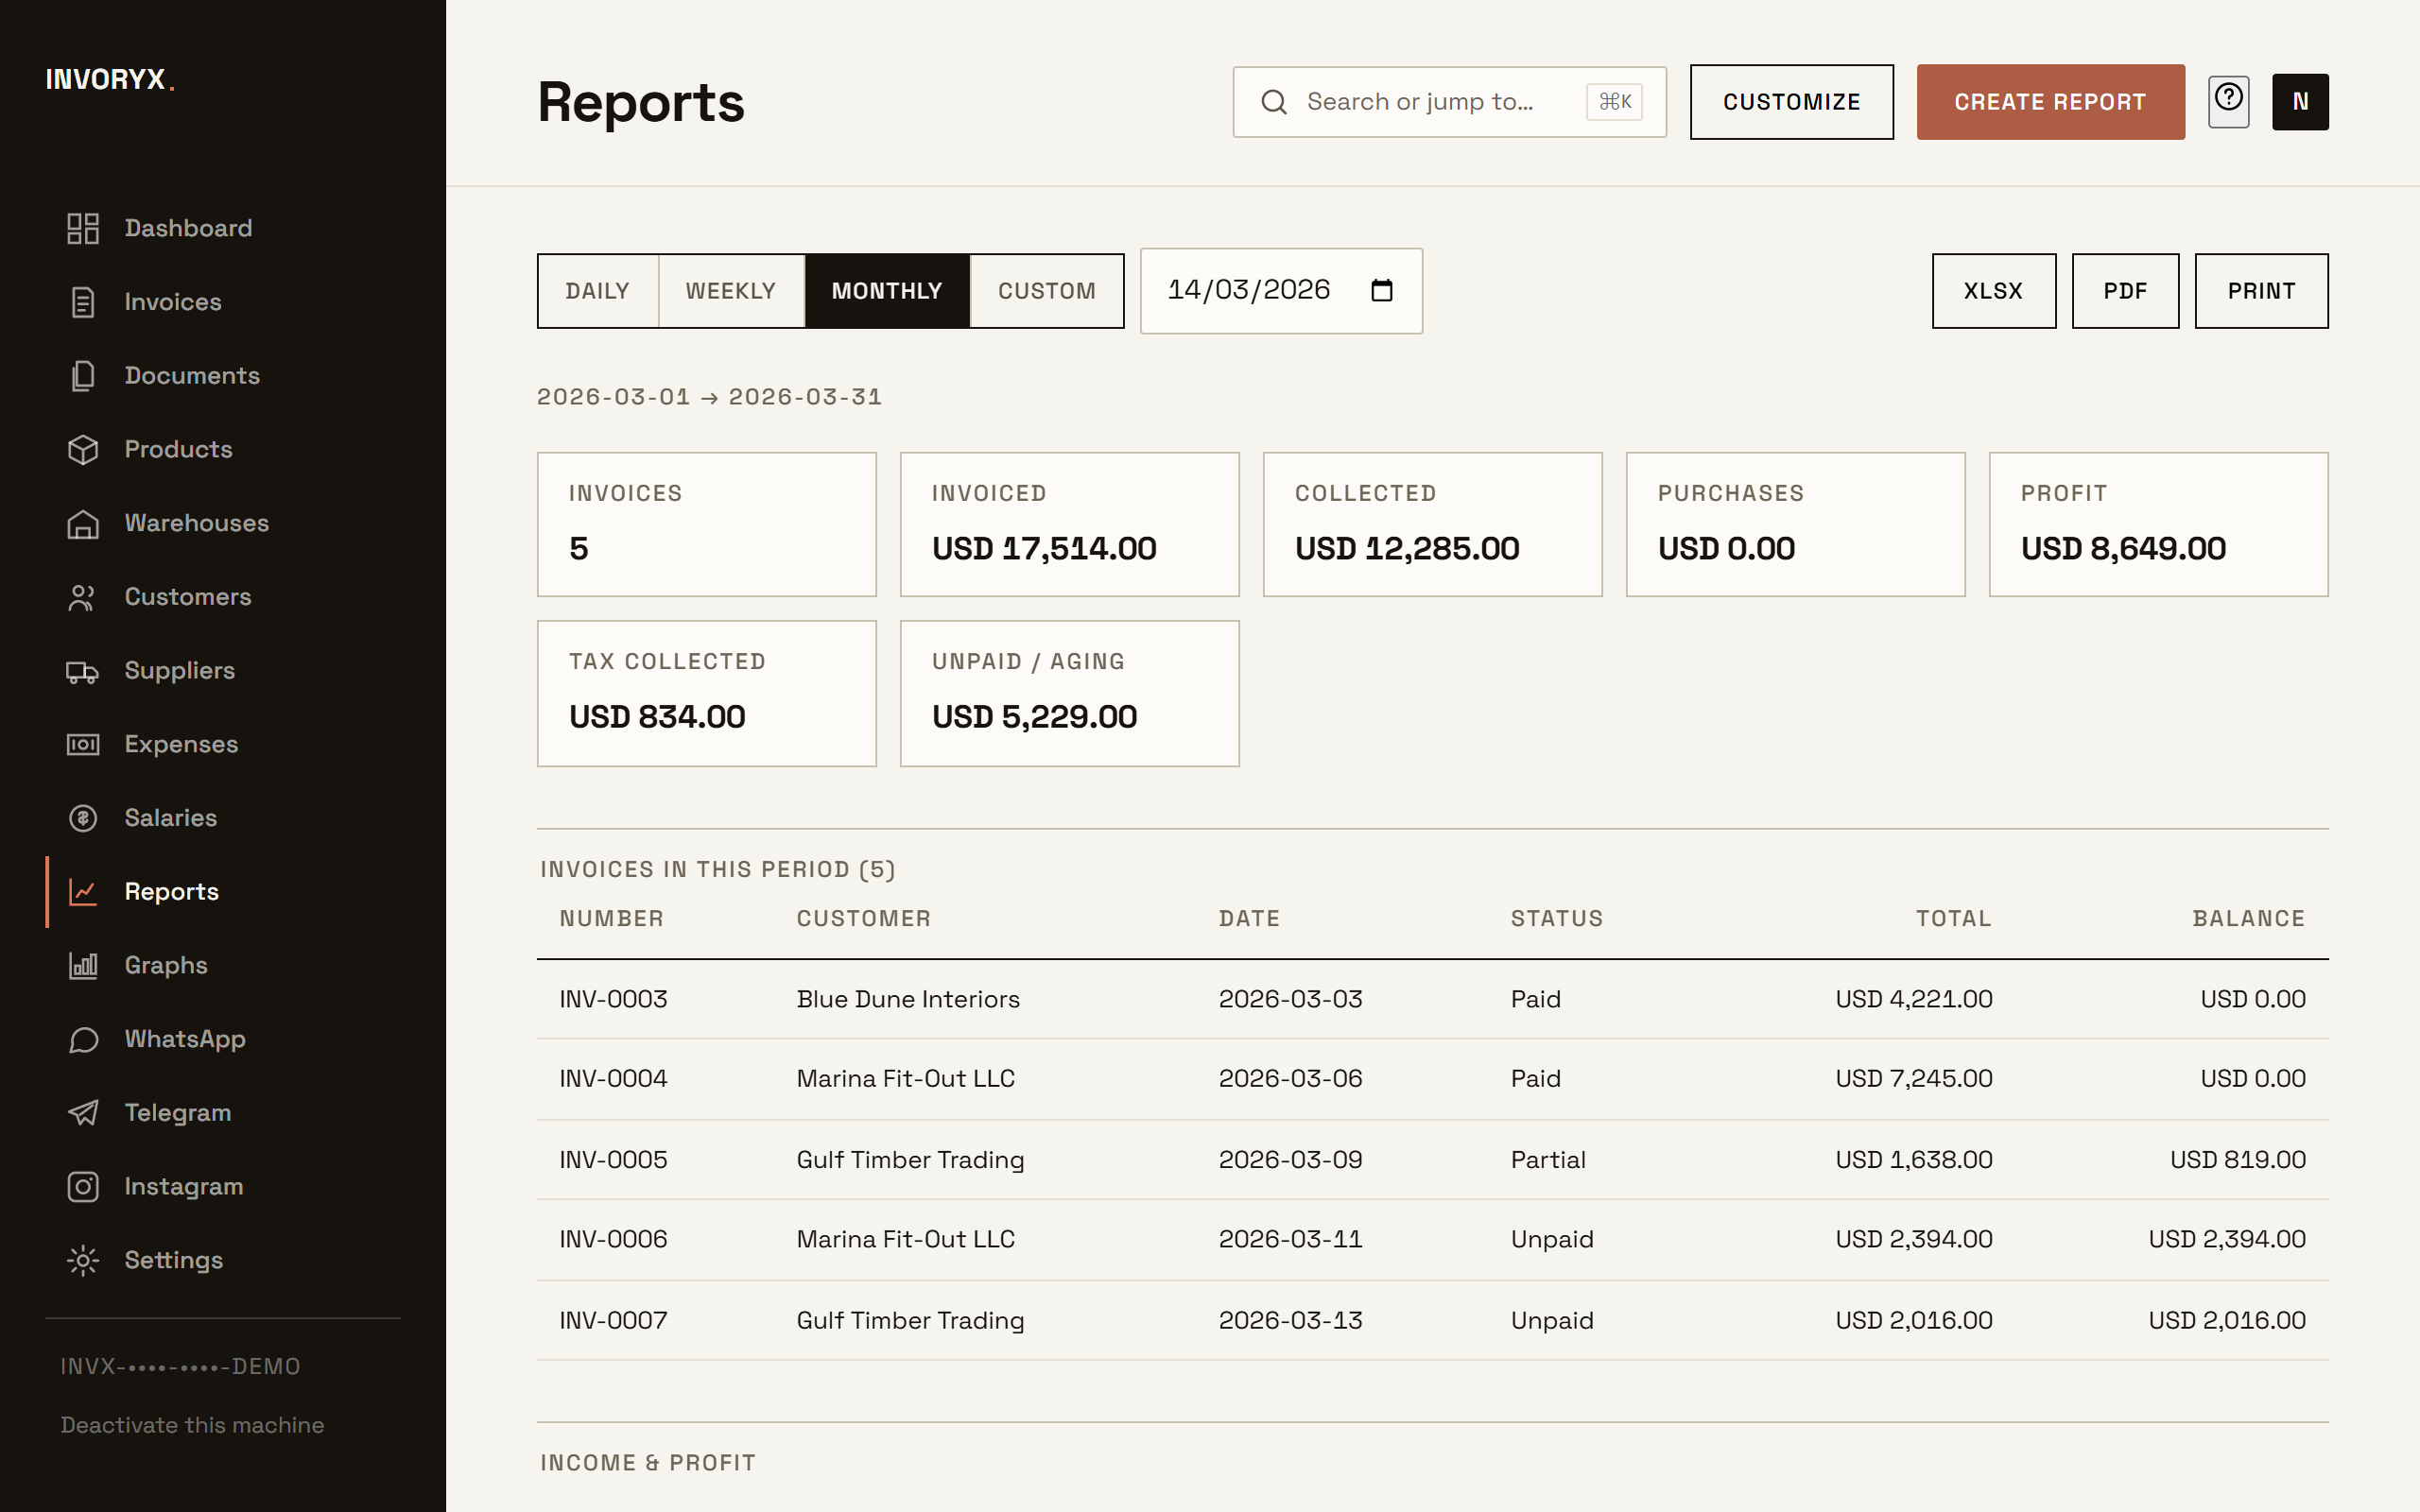Click invoice number INV-0004
This screenshot has width=2420, height=1512.
point(613,1078)
